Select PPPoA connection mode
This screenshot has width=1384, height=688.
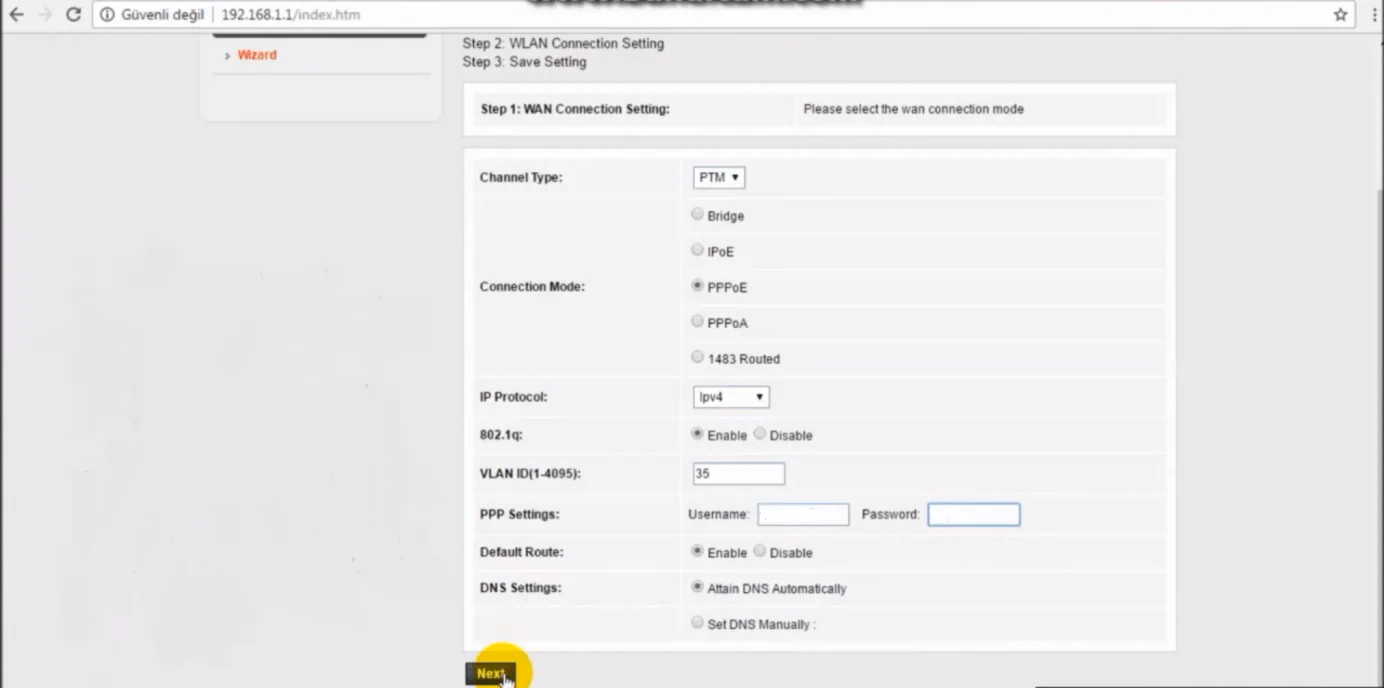(x=697, y=322)
